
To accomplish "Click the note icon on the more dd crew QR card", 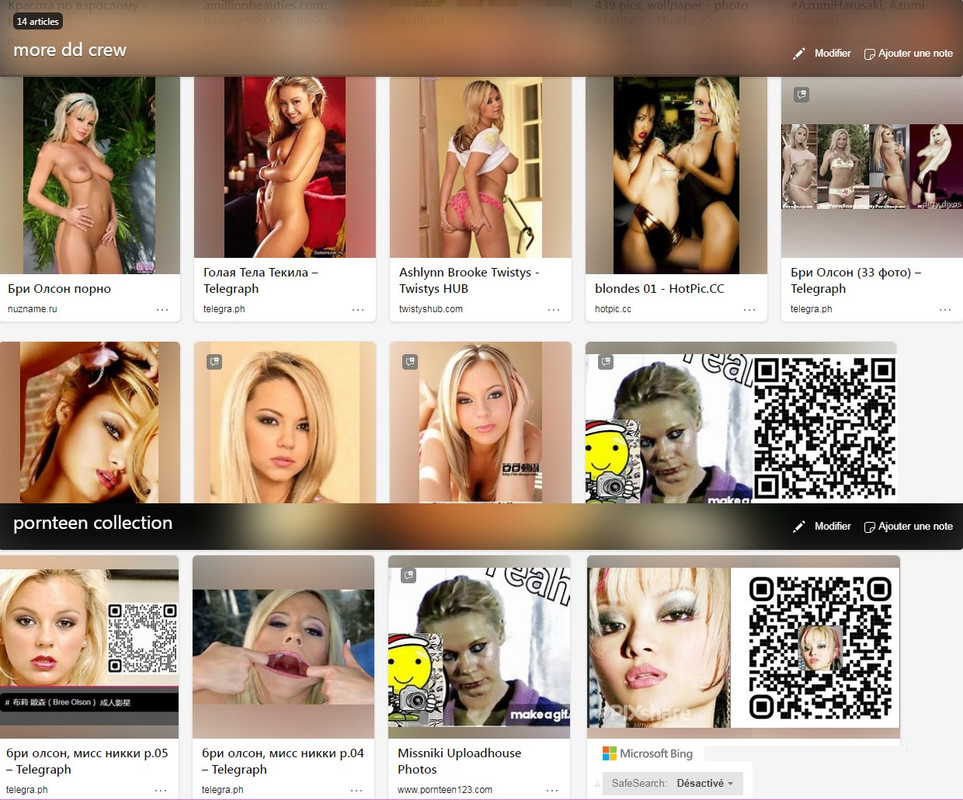I will (606, 362).
